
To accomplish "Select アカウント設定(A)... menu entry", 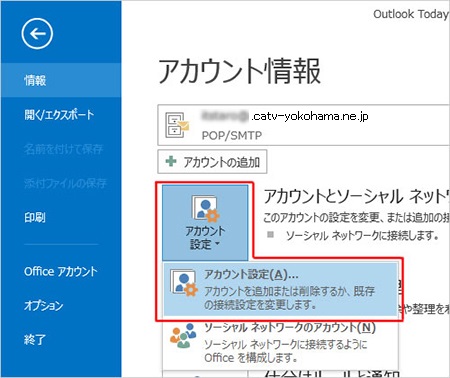I will point(280,289).
